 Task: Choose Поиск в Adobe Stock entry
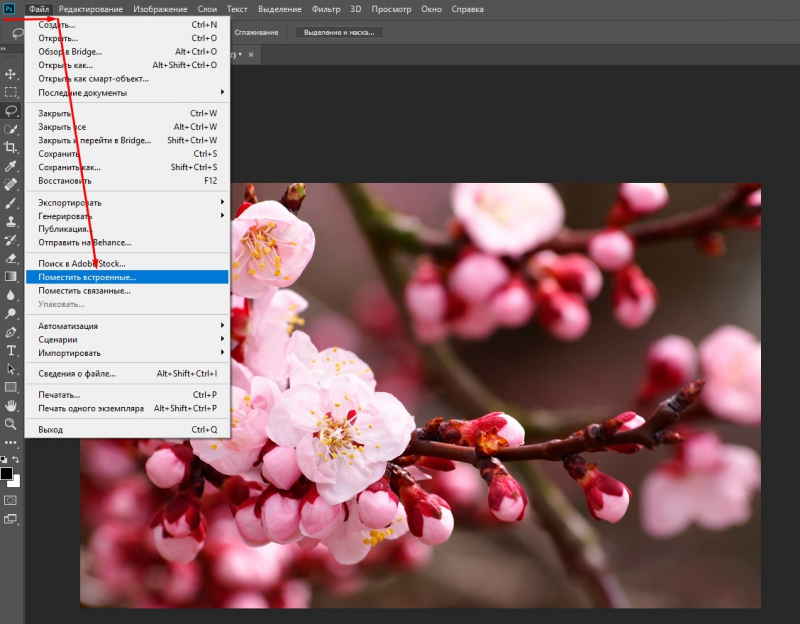click(127, 263)
